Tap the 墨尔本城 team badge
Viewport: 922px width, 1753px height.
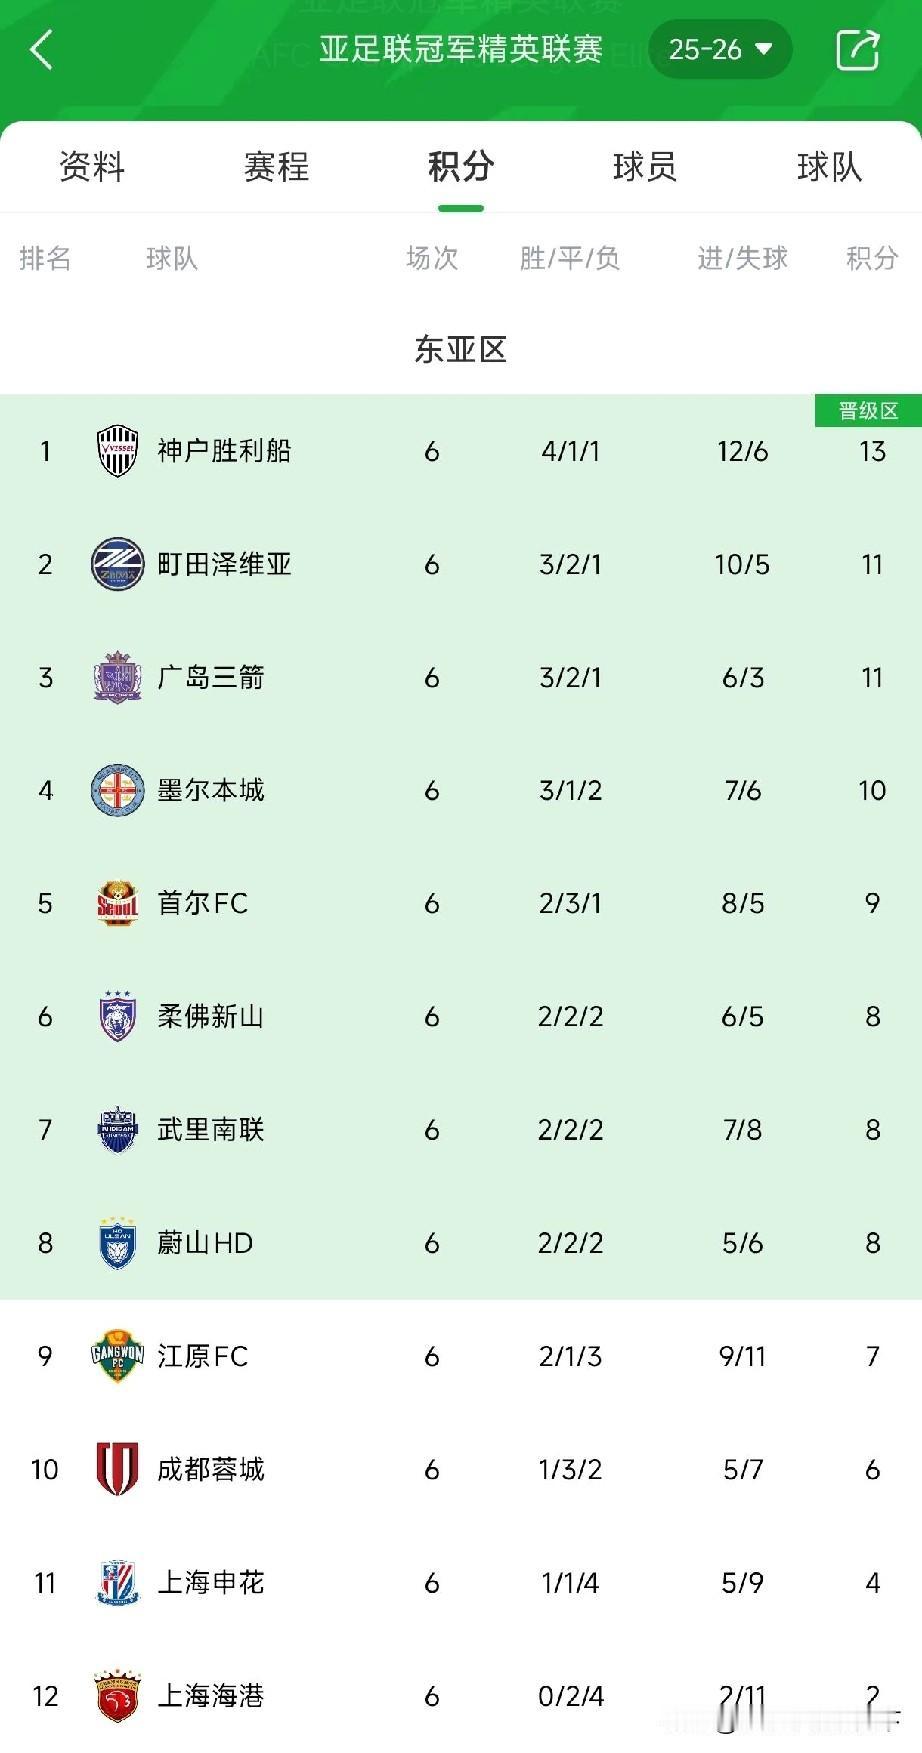[117, 790]
